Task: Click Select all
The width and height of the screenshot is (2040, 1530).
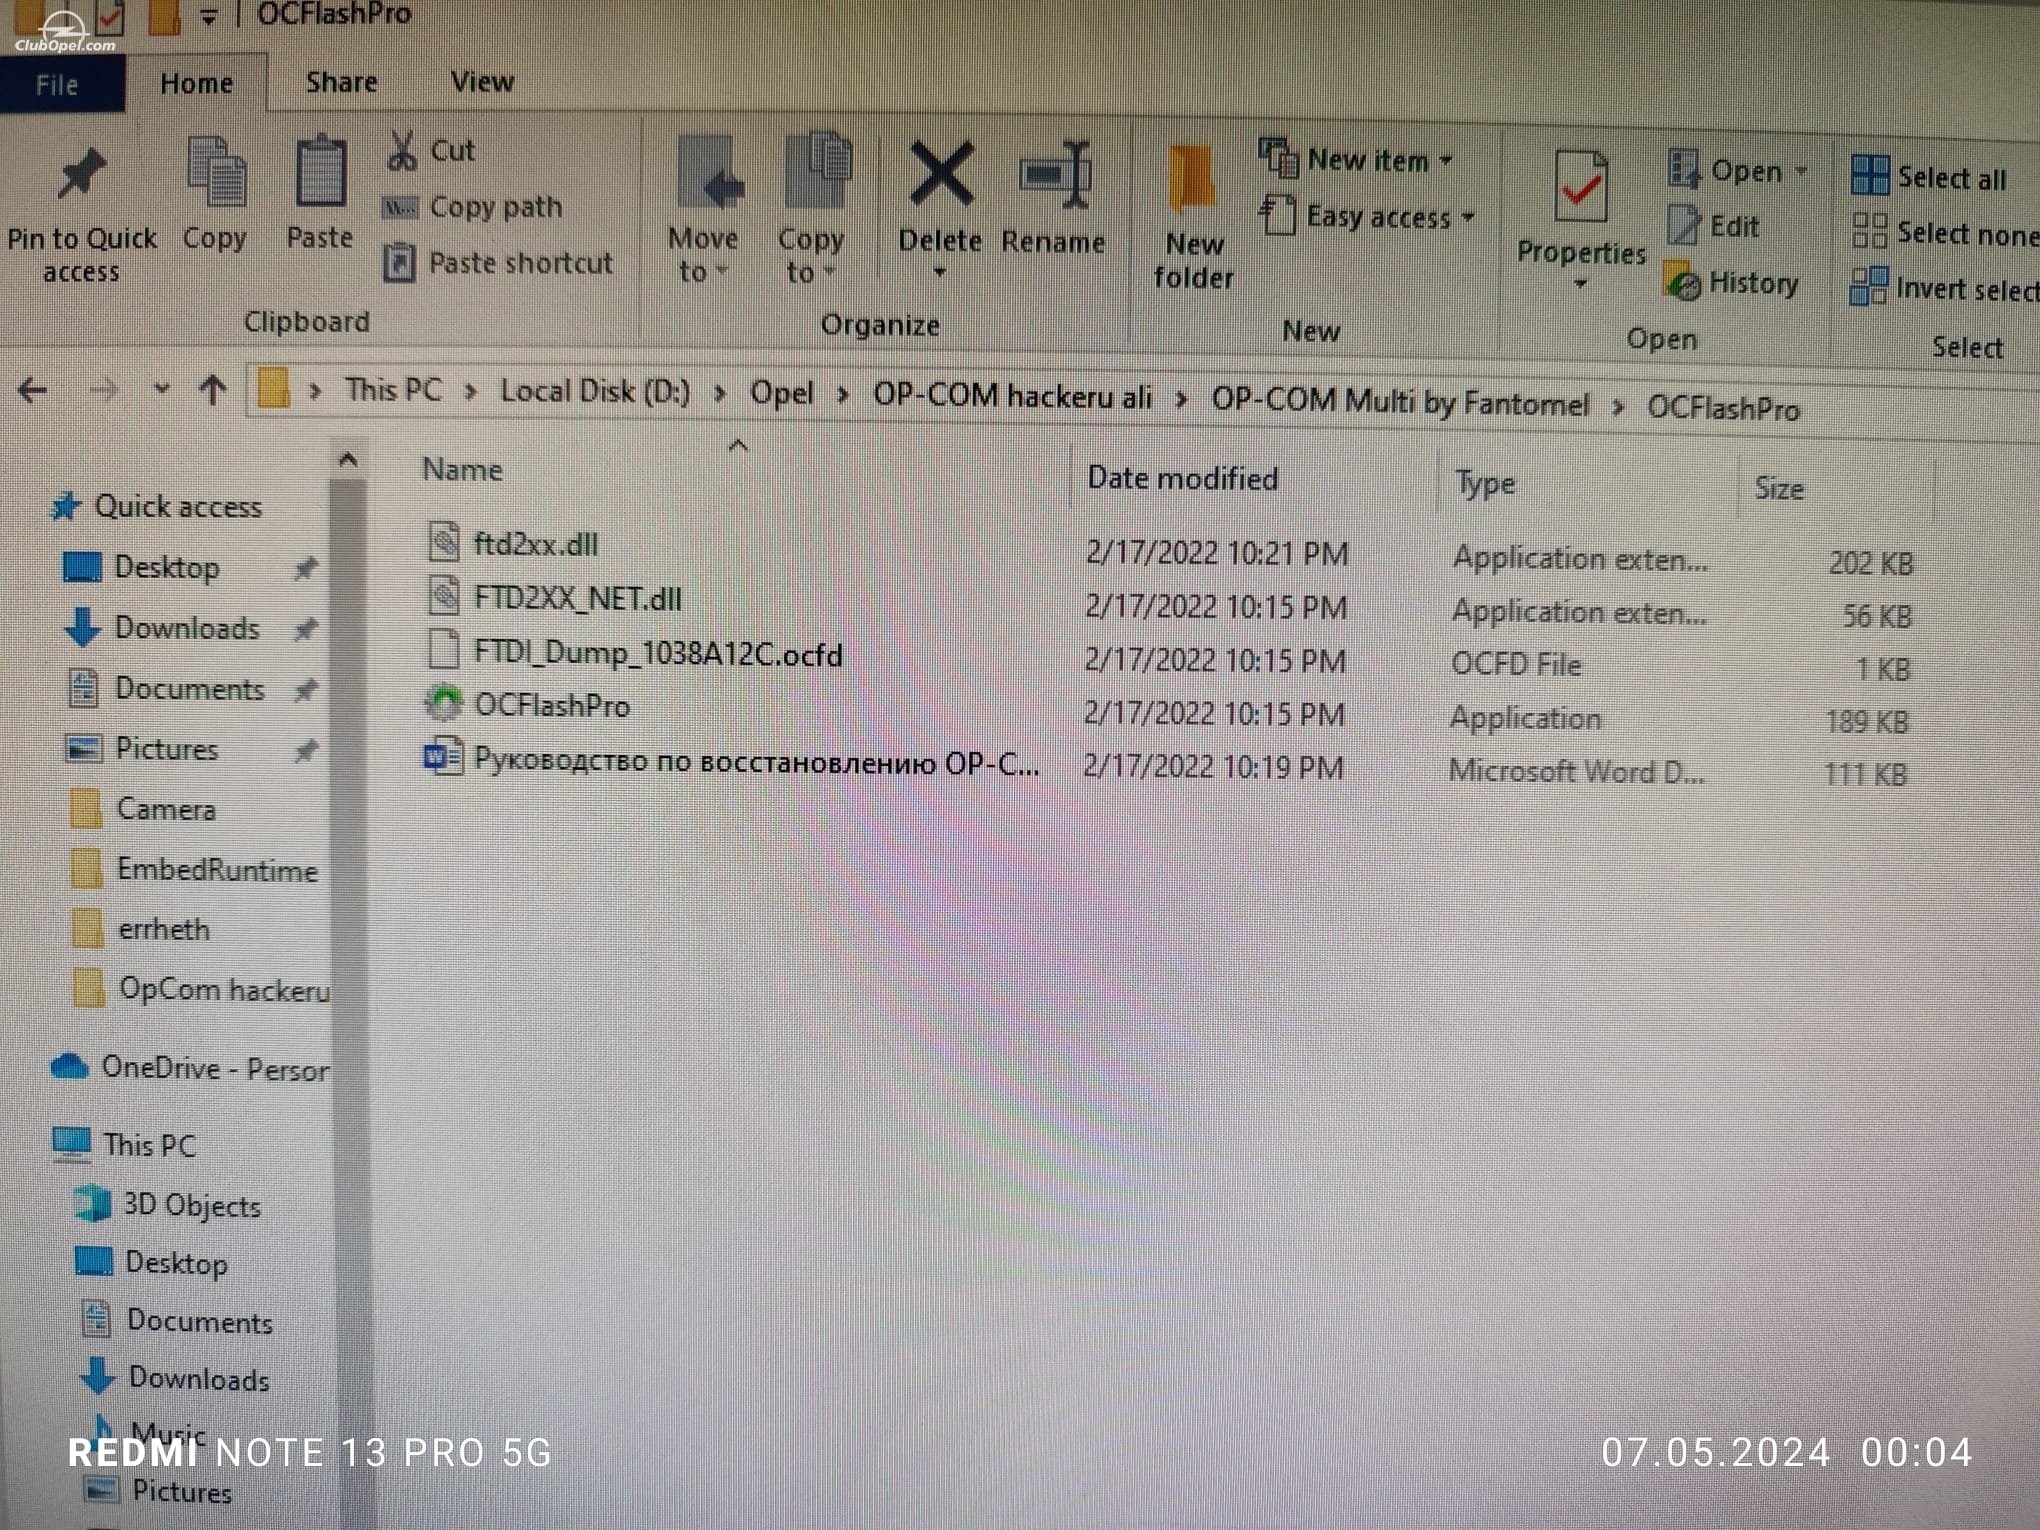Action: [1929, 178]
